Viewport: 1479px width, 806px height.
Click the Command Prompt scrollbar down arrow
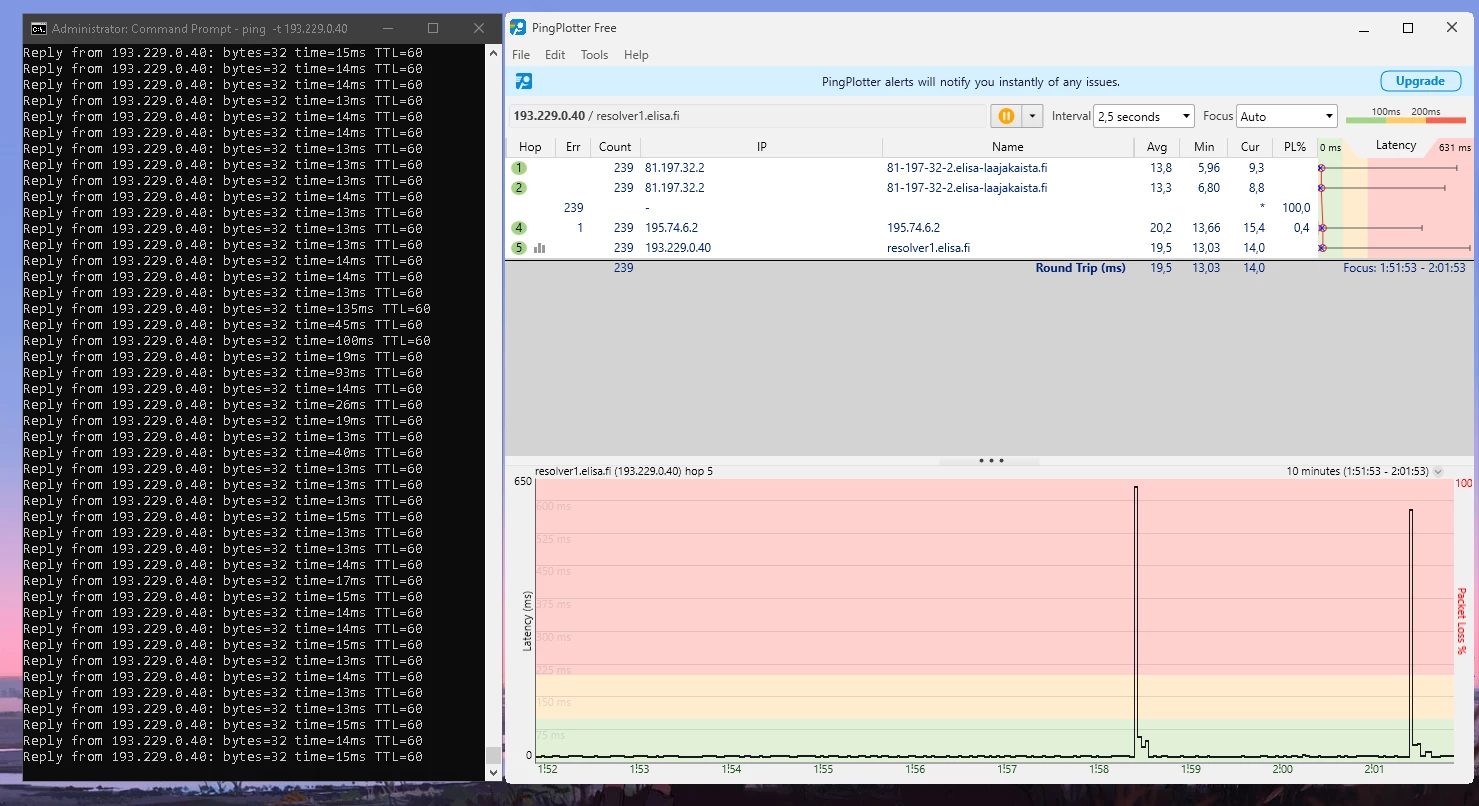(492, 773)
